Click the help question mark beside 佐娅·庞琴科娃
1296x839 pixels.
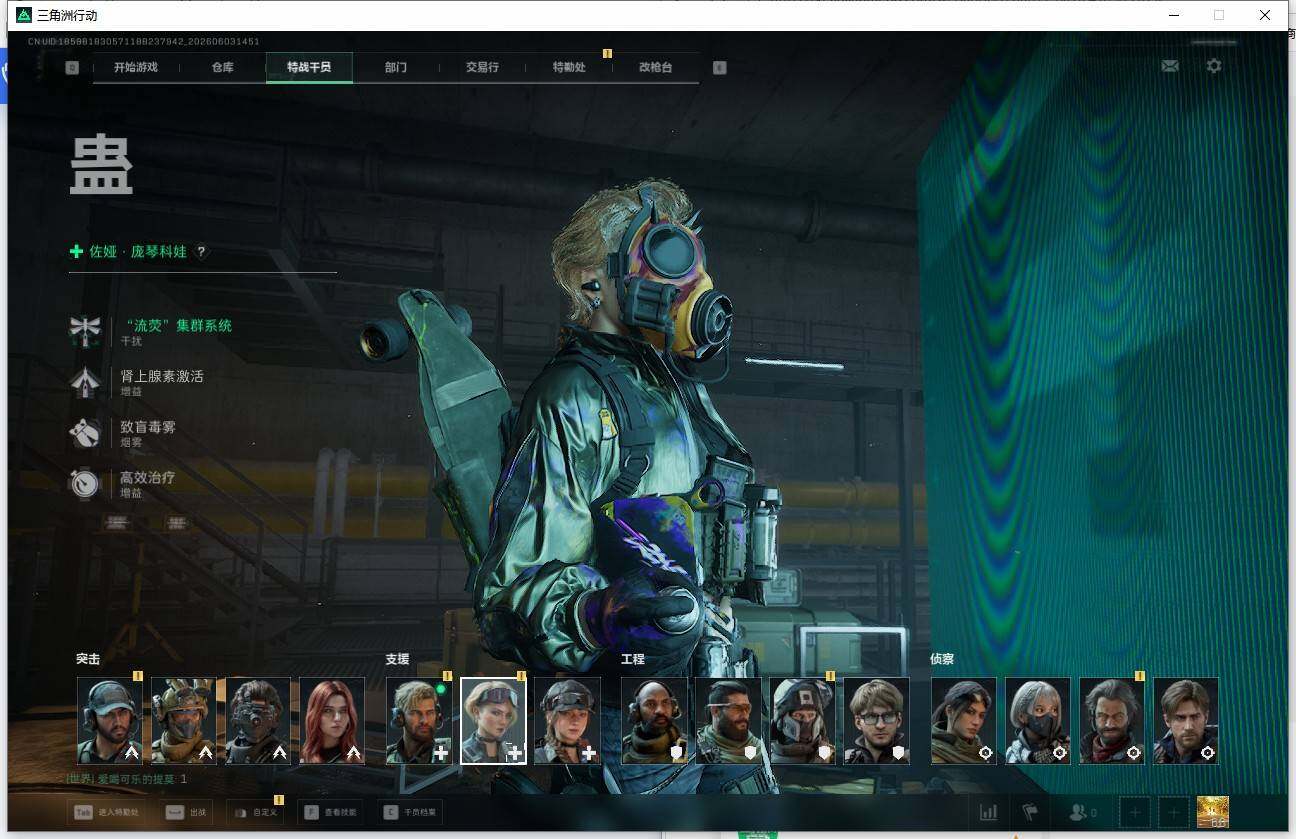pos(201,252)
